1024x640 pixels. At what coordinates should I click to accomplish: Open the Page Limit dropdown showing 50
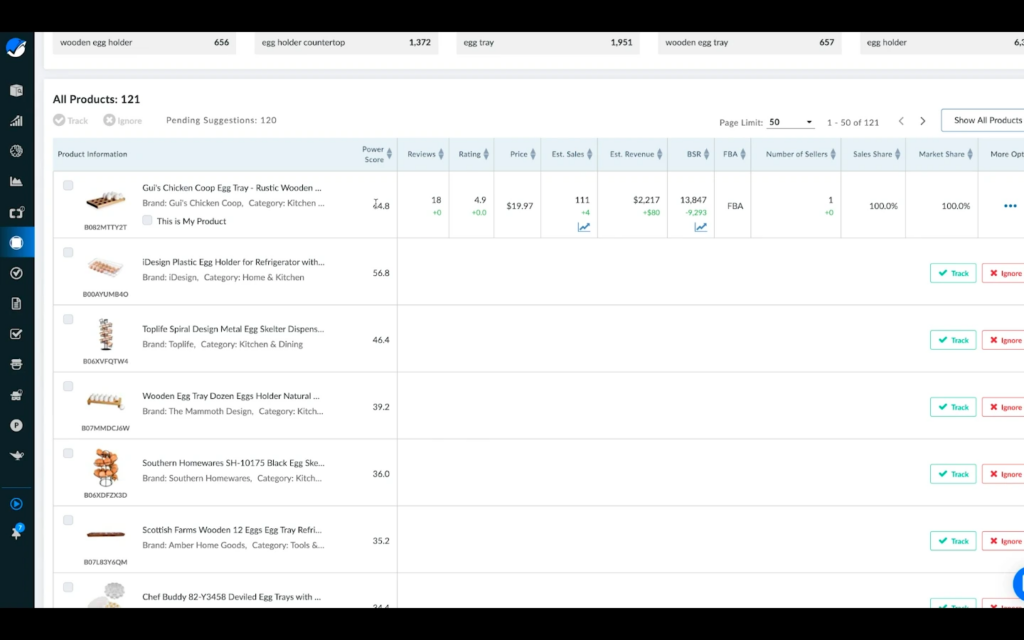coord(791,120)
